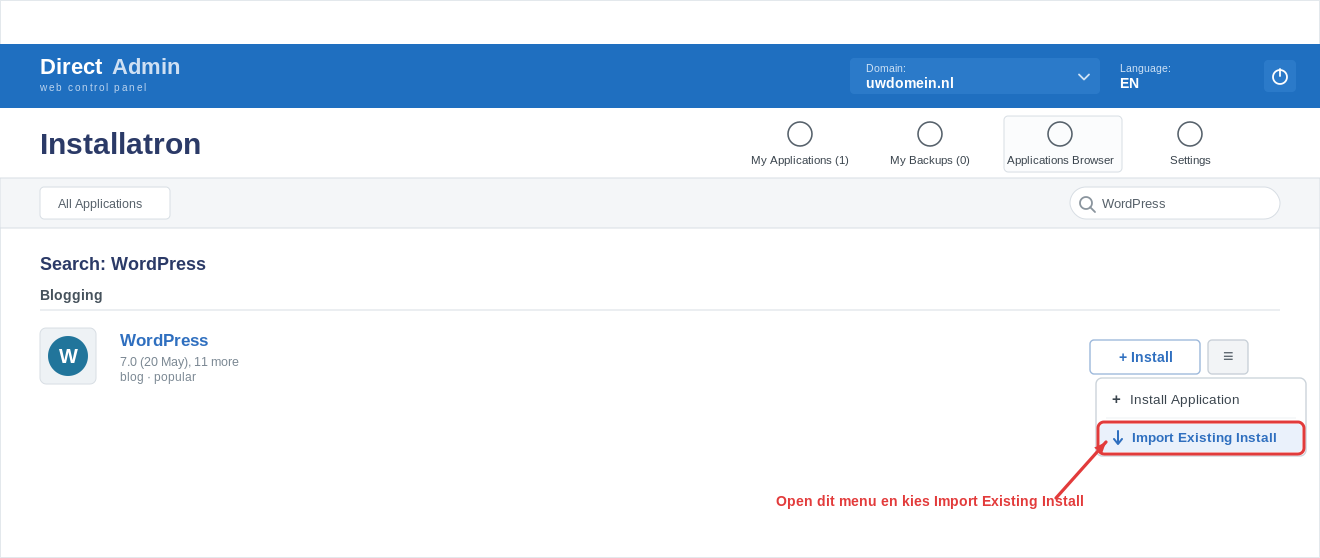
Task: Select the uwdomein.nl domain text
Action: coord(910,83)
